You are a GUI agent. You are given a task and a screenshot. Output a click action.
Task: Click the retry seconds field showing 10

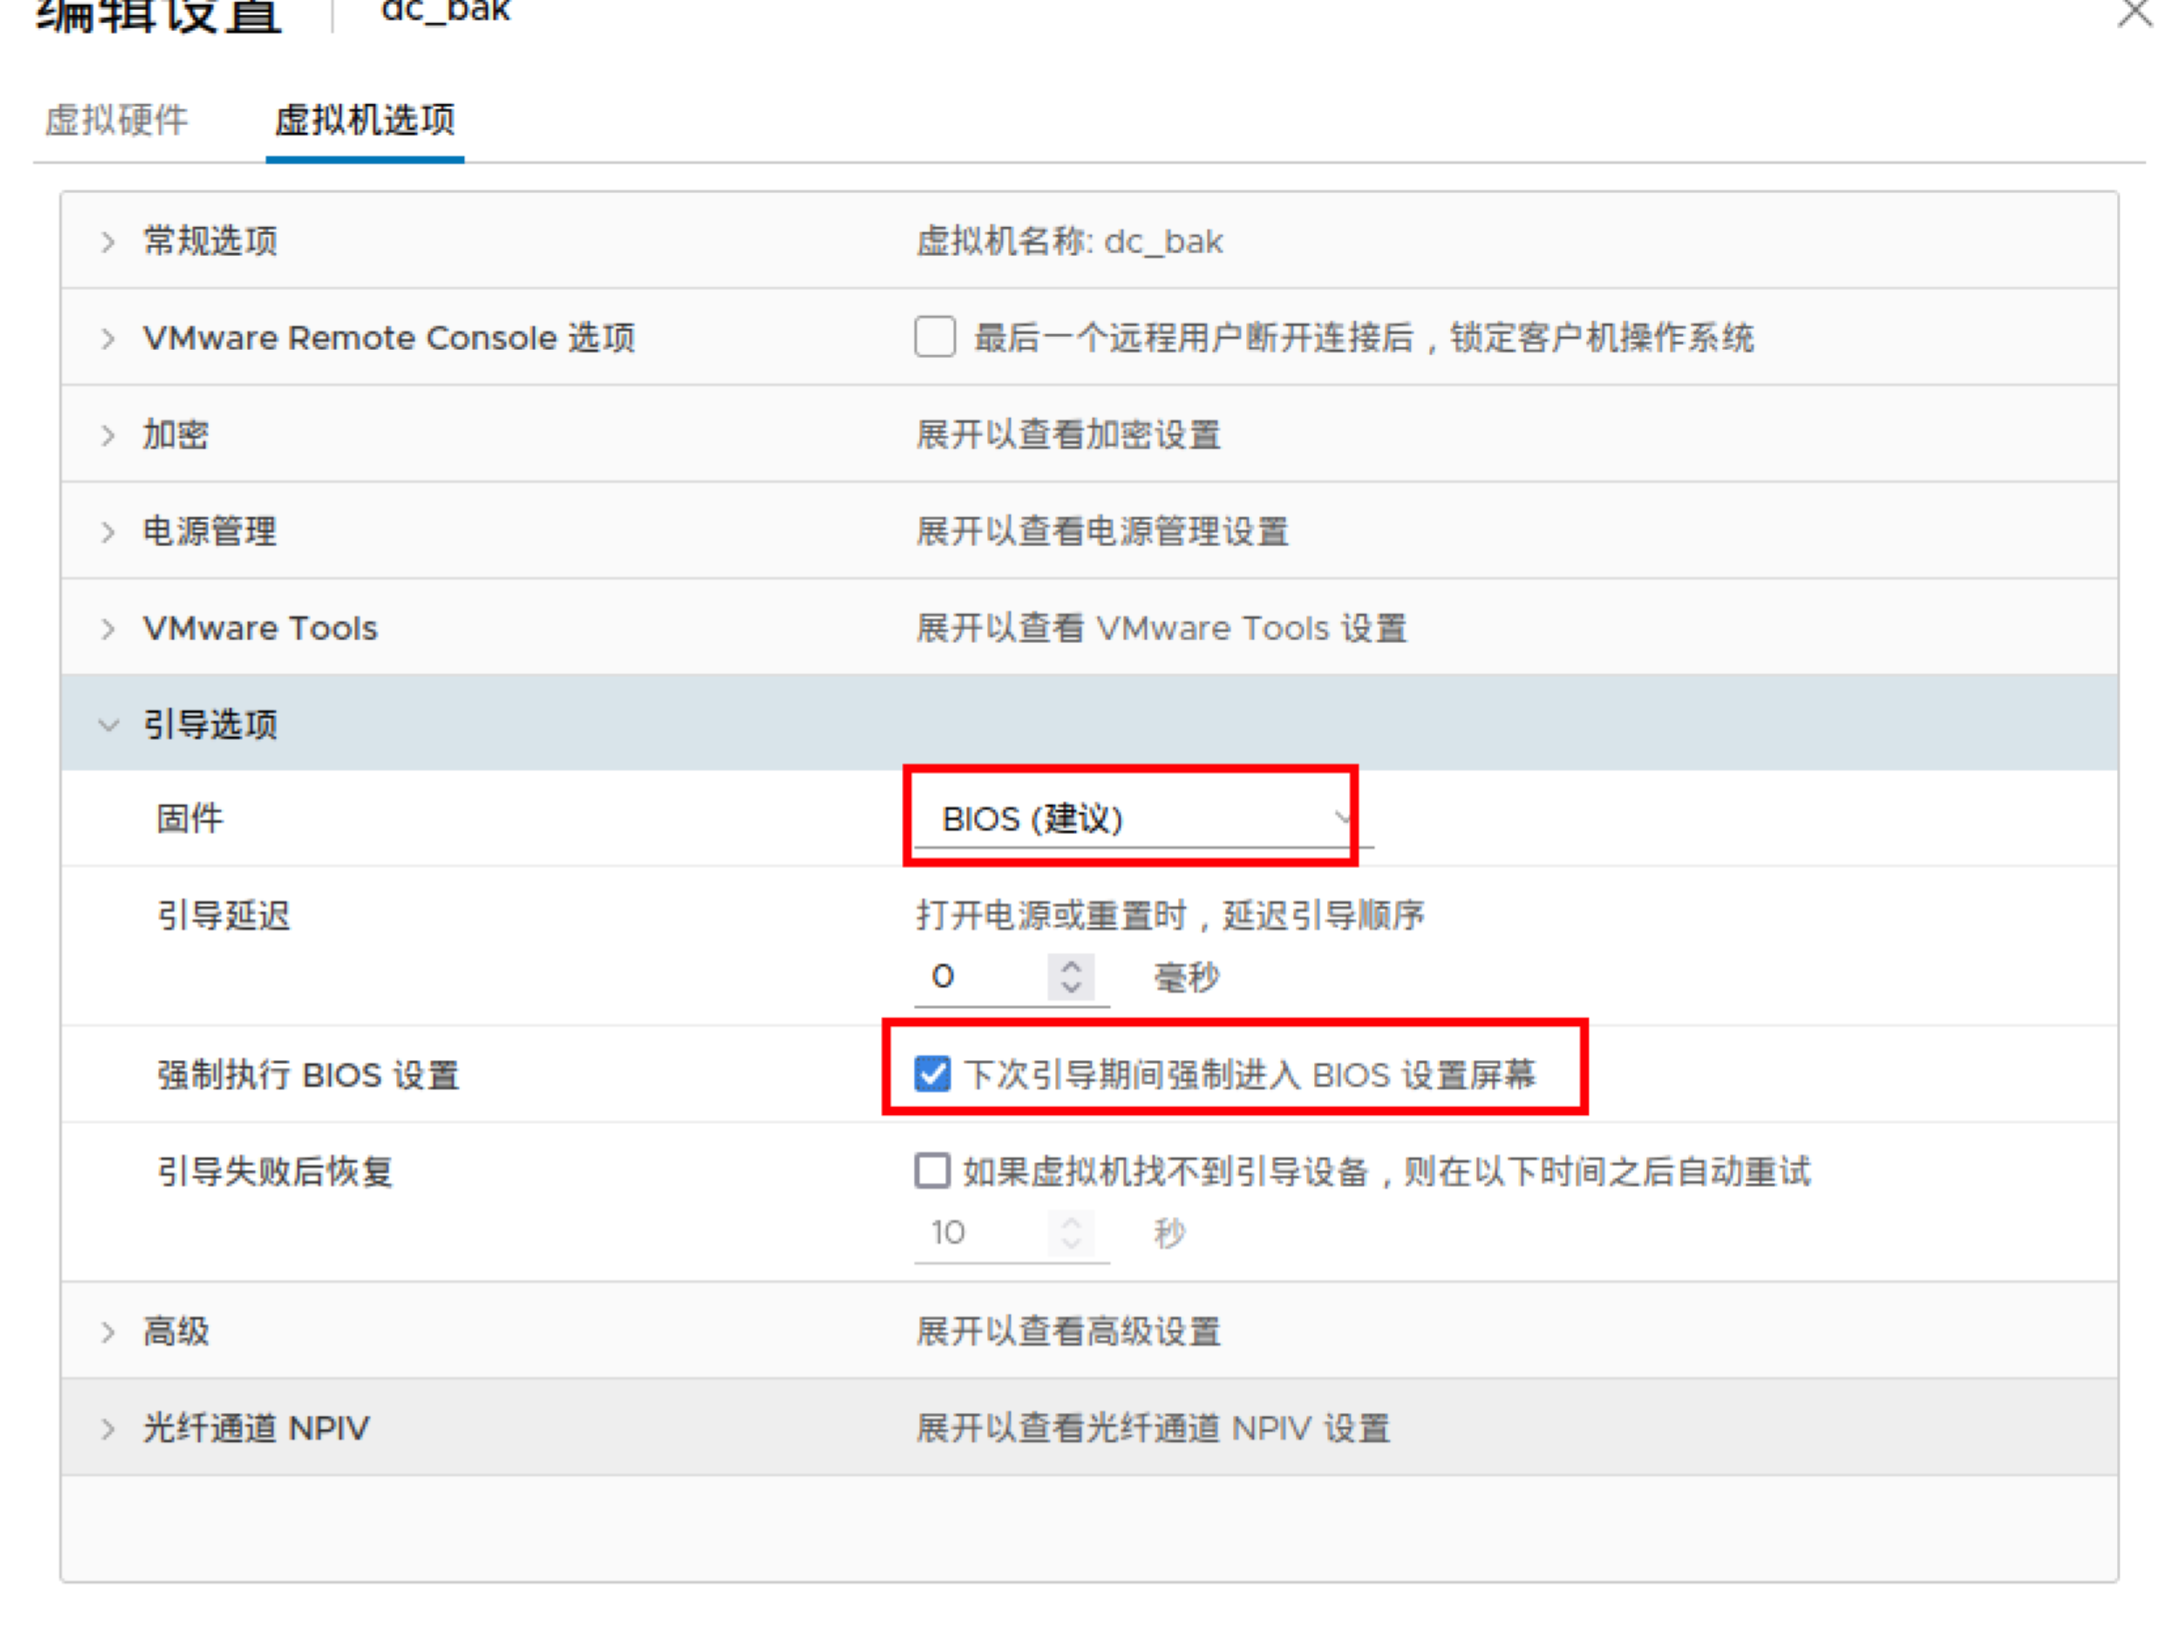980,1233
